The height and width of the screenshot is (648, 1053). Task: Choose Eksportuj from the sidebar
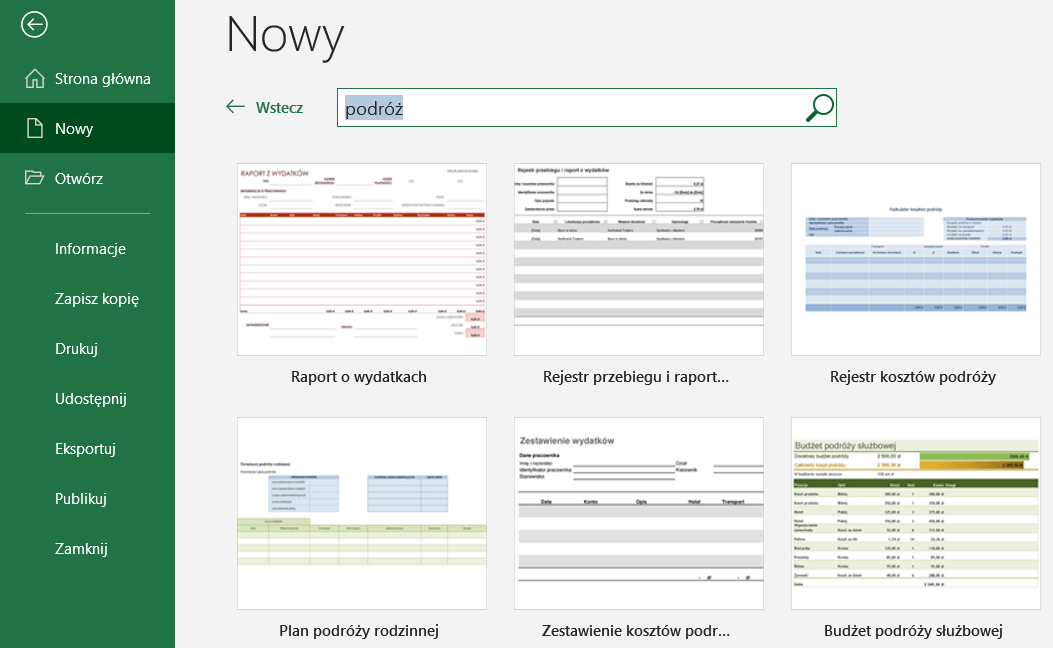click(86, 449)
